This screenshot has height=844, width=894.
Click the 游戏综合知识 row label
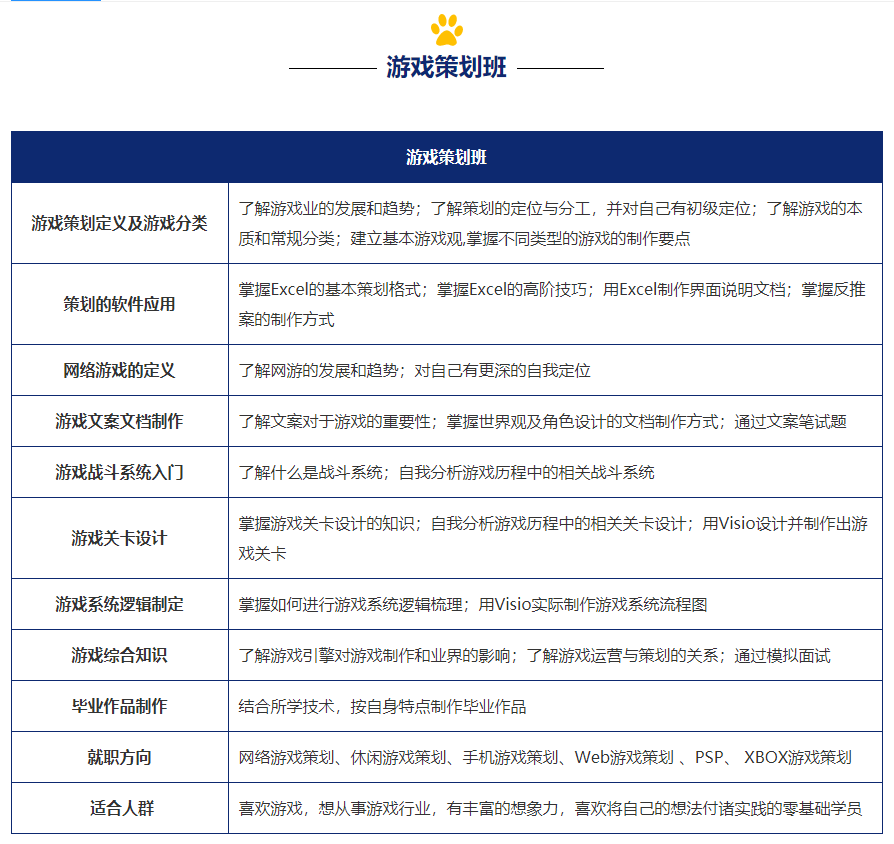click(x=119, y=655)
